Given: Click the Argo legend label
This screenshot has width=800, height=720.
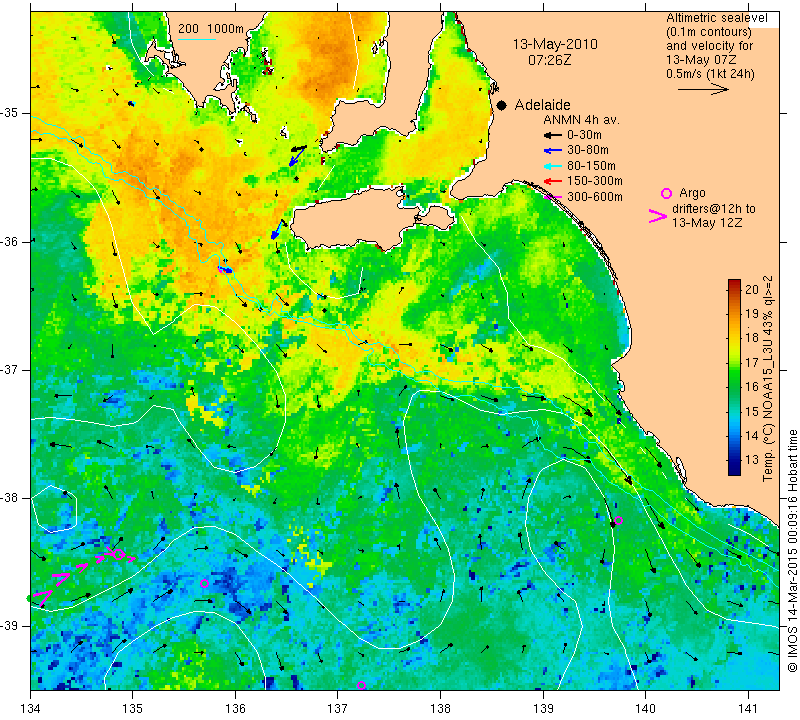Looking at the screenshot, I should 692,193.
